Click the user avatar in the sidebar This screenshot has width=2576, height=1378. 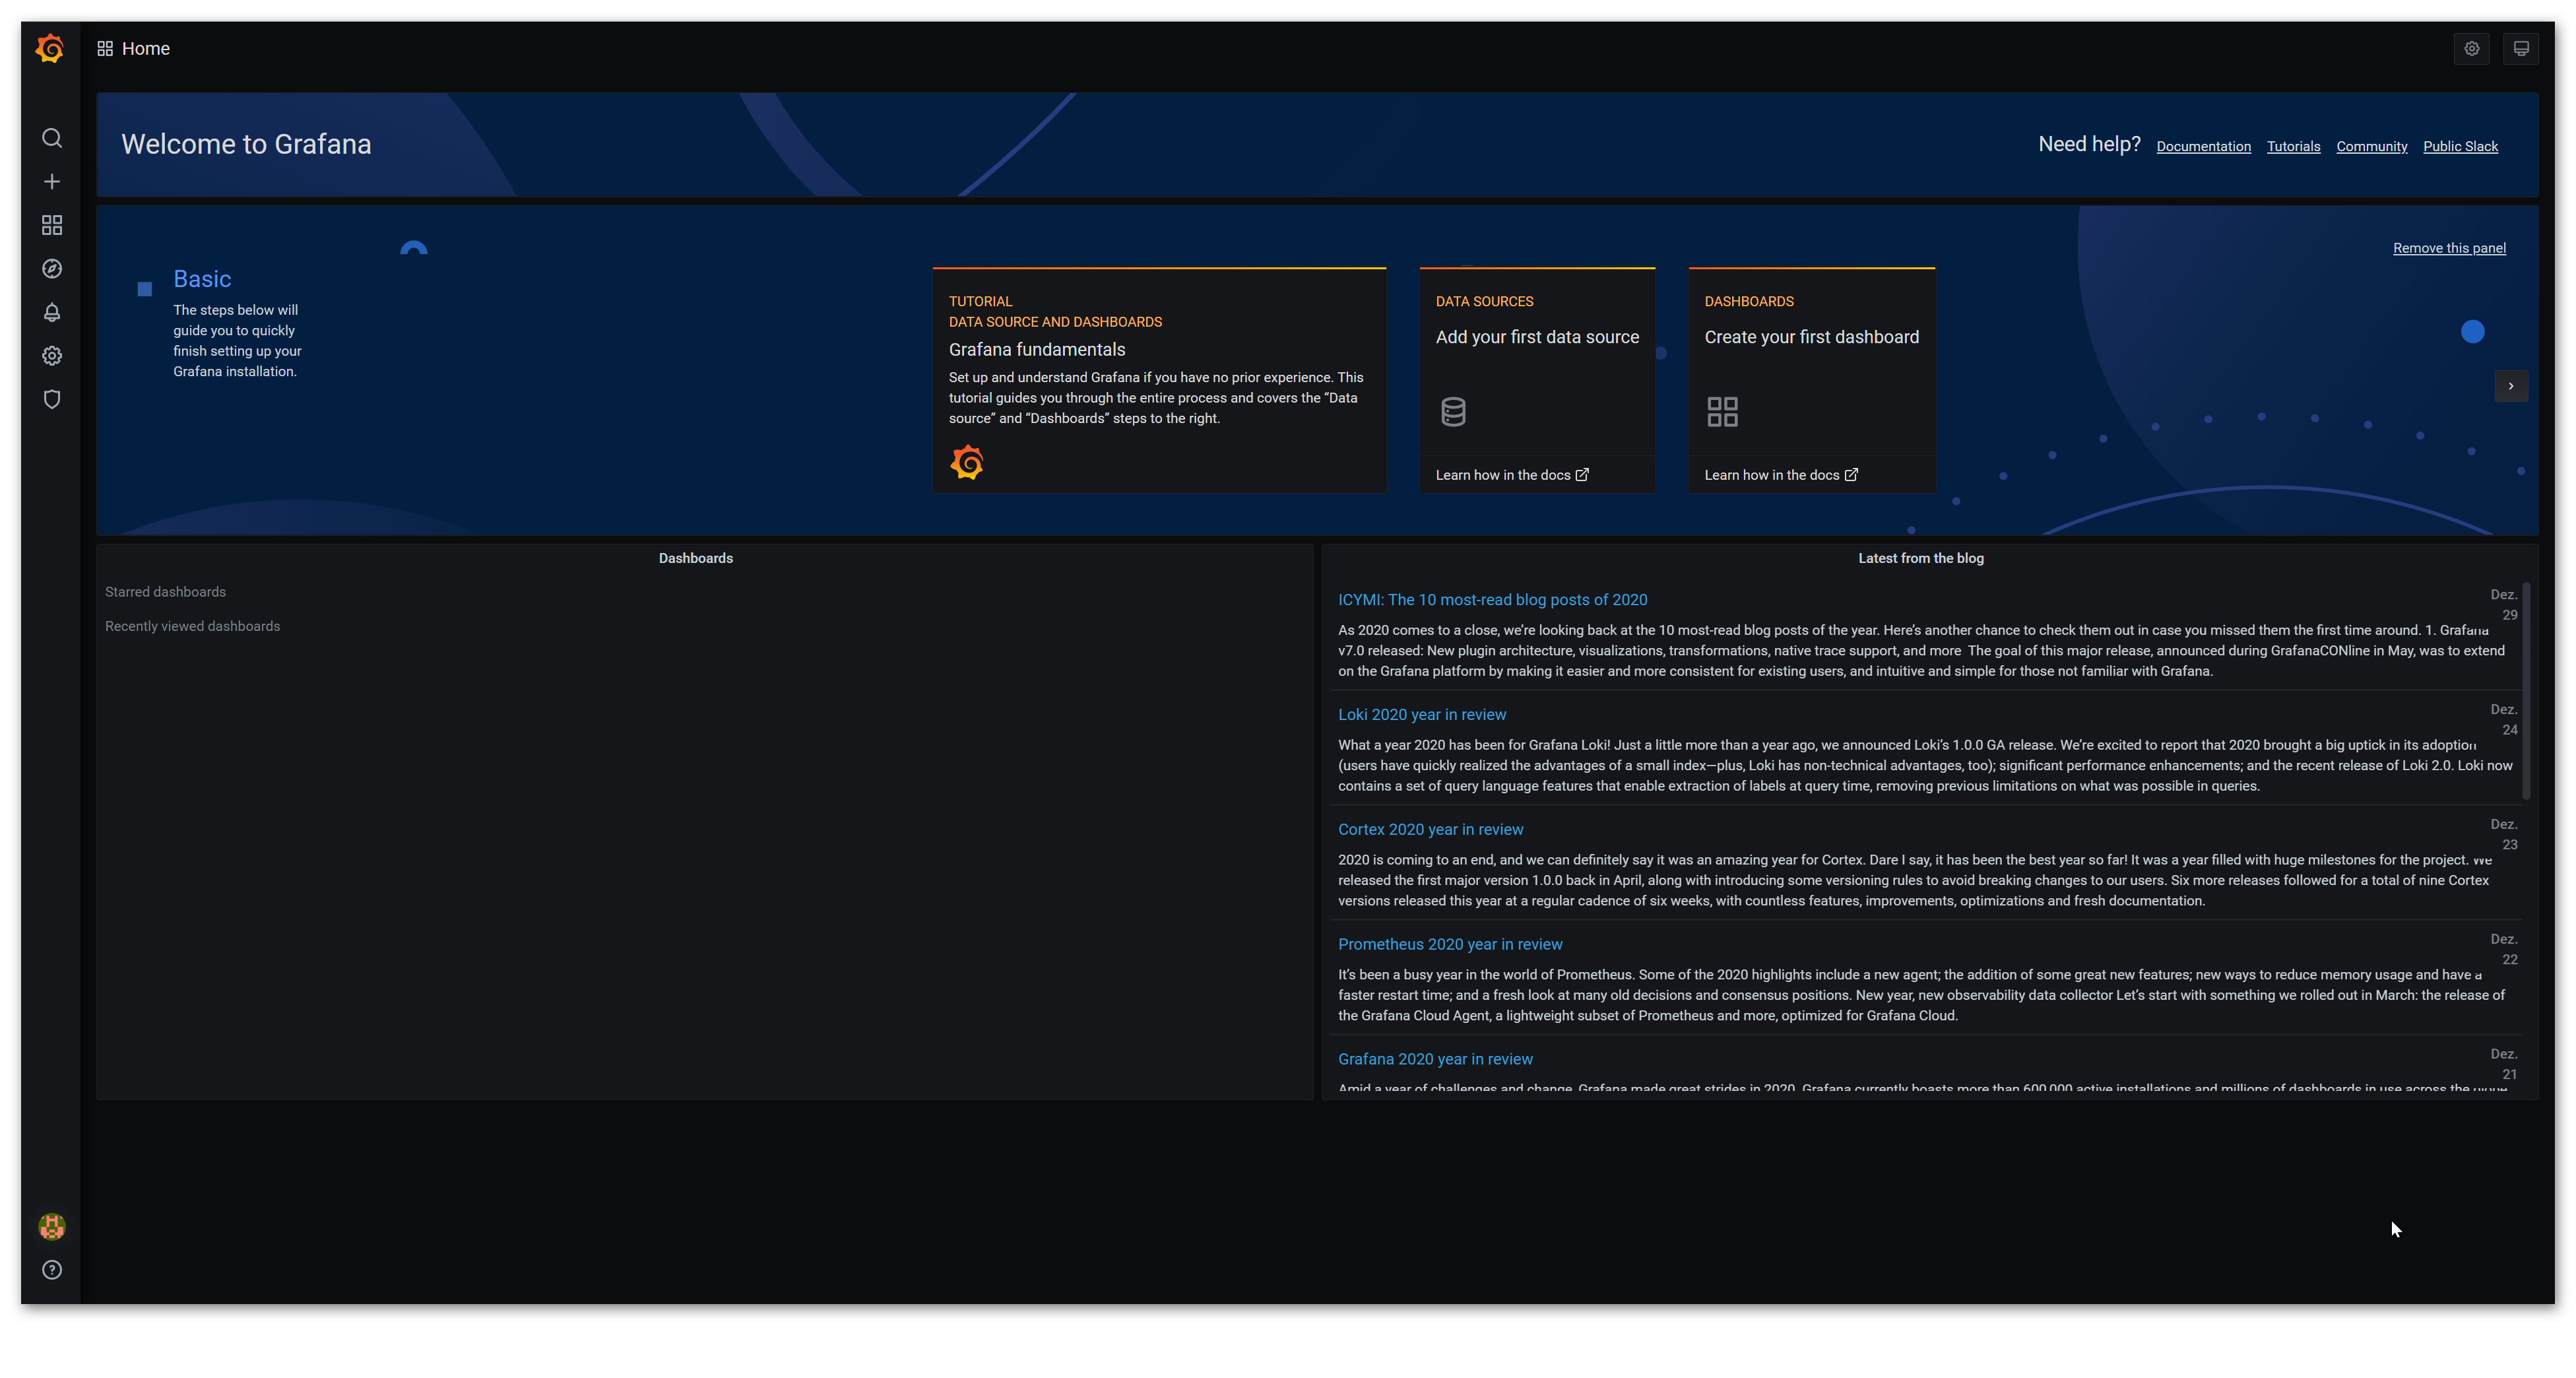point(52,1226)
